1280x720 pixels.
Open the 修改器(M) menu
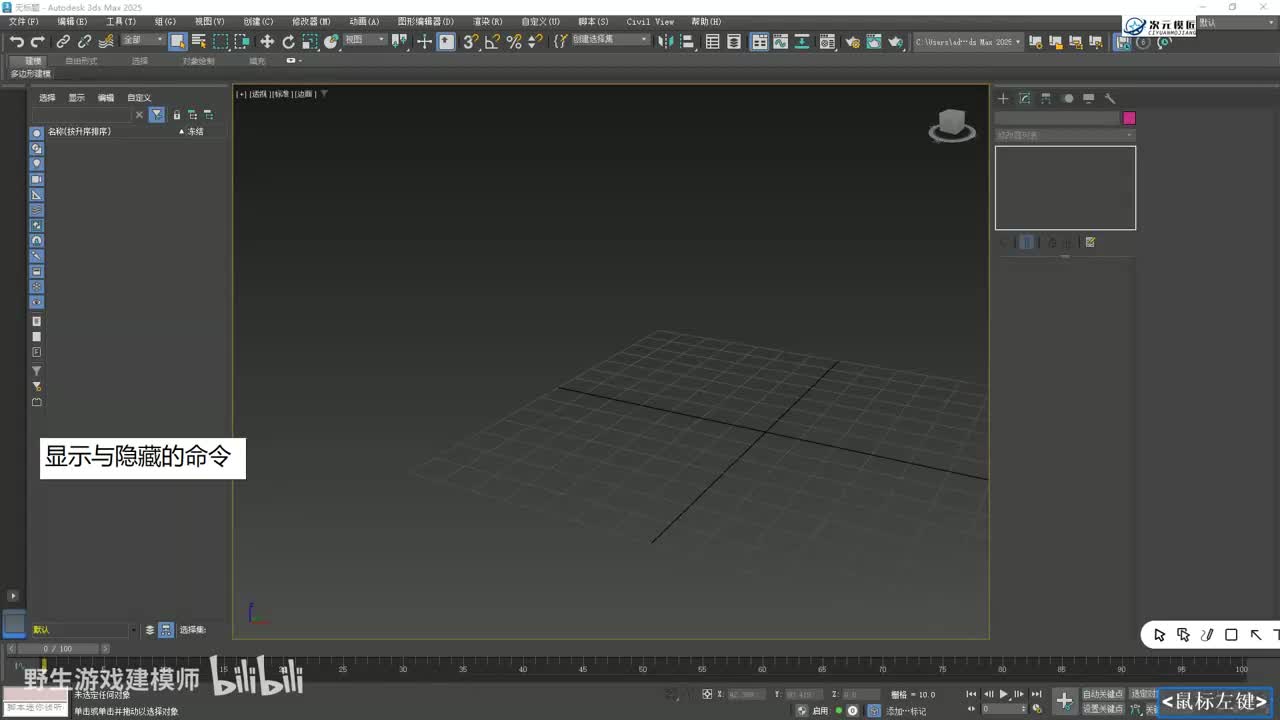click(311, 21)
